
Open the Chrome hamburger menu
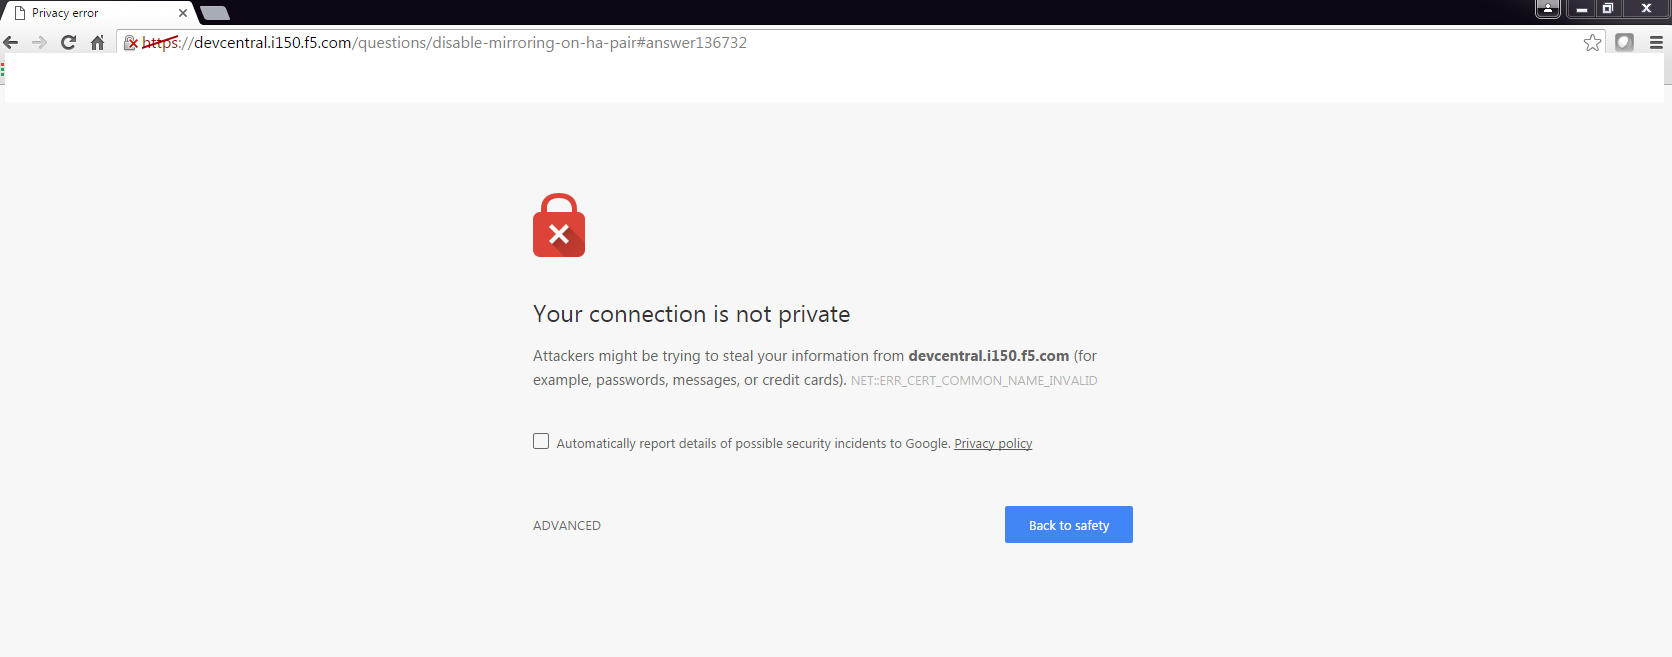1656,42
